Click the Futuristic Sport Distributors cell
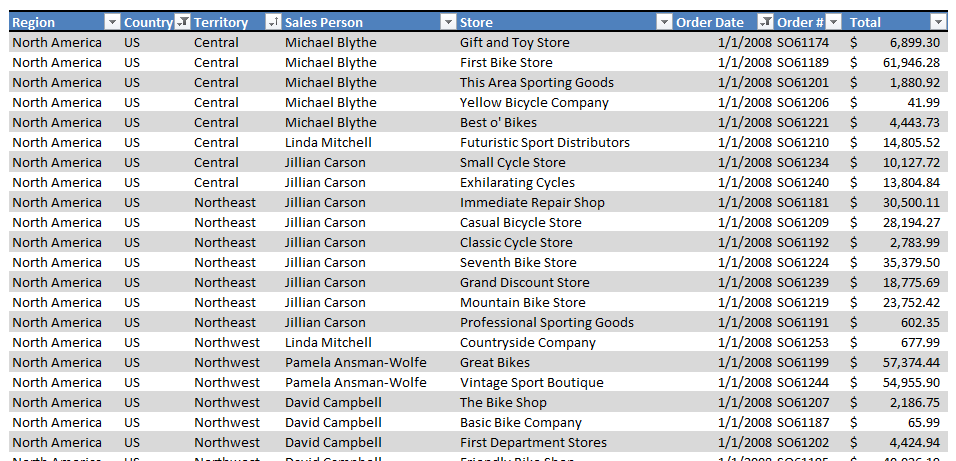Screen dimensions: 956x461 (x=565, y=143)
